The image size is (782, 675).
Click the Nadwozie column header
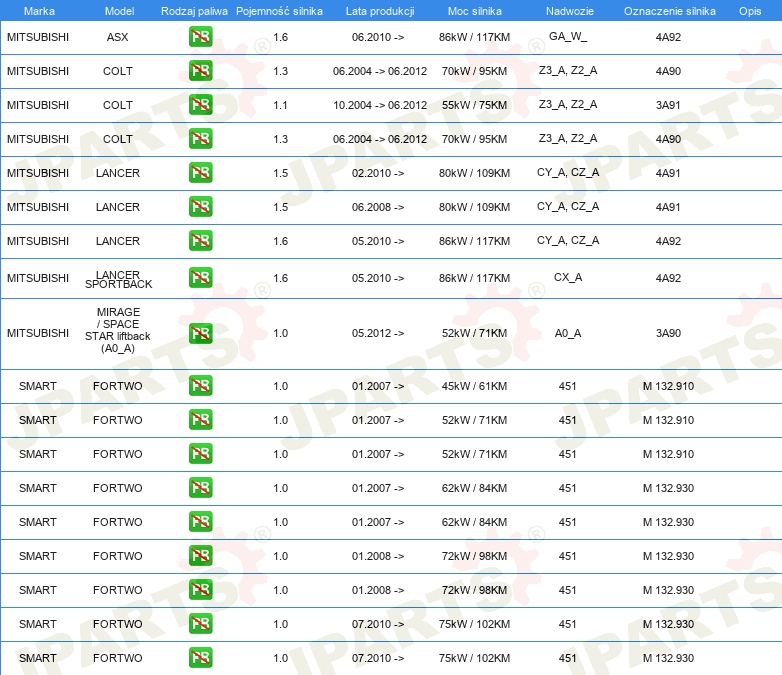567,10
